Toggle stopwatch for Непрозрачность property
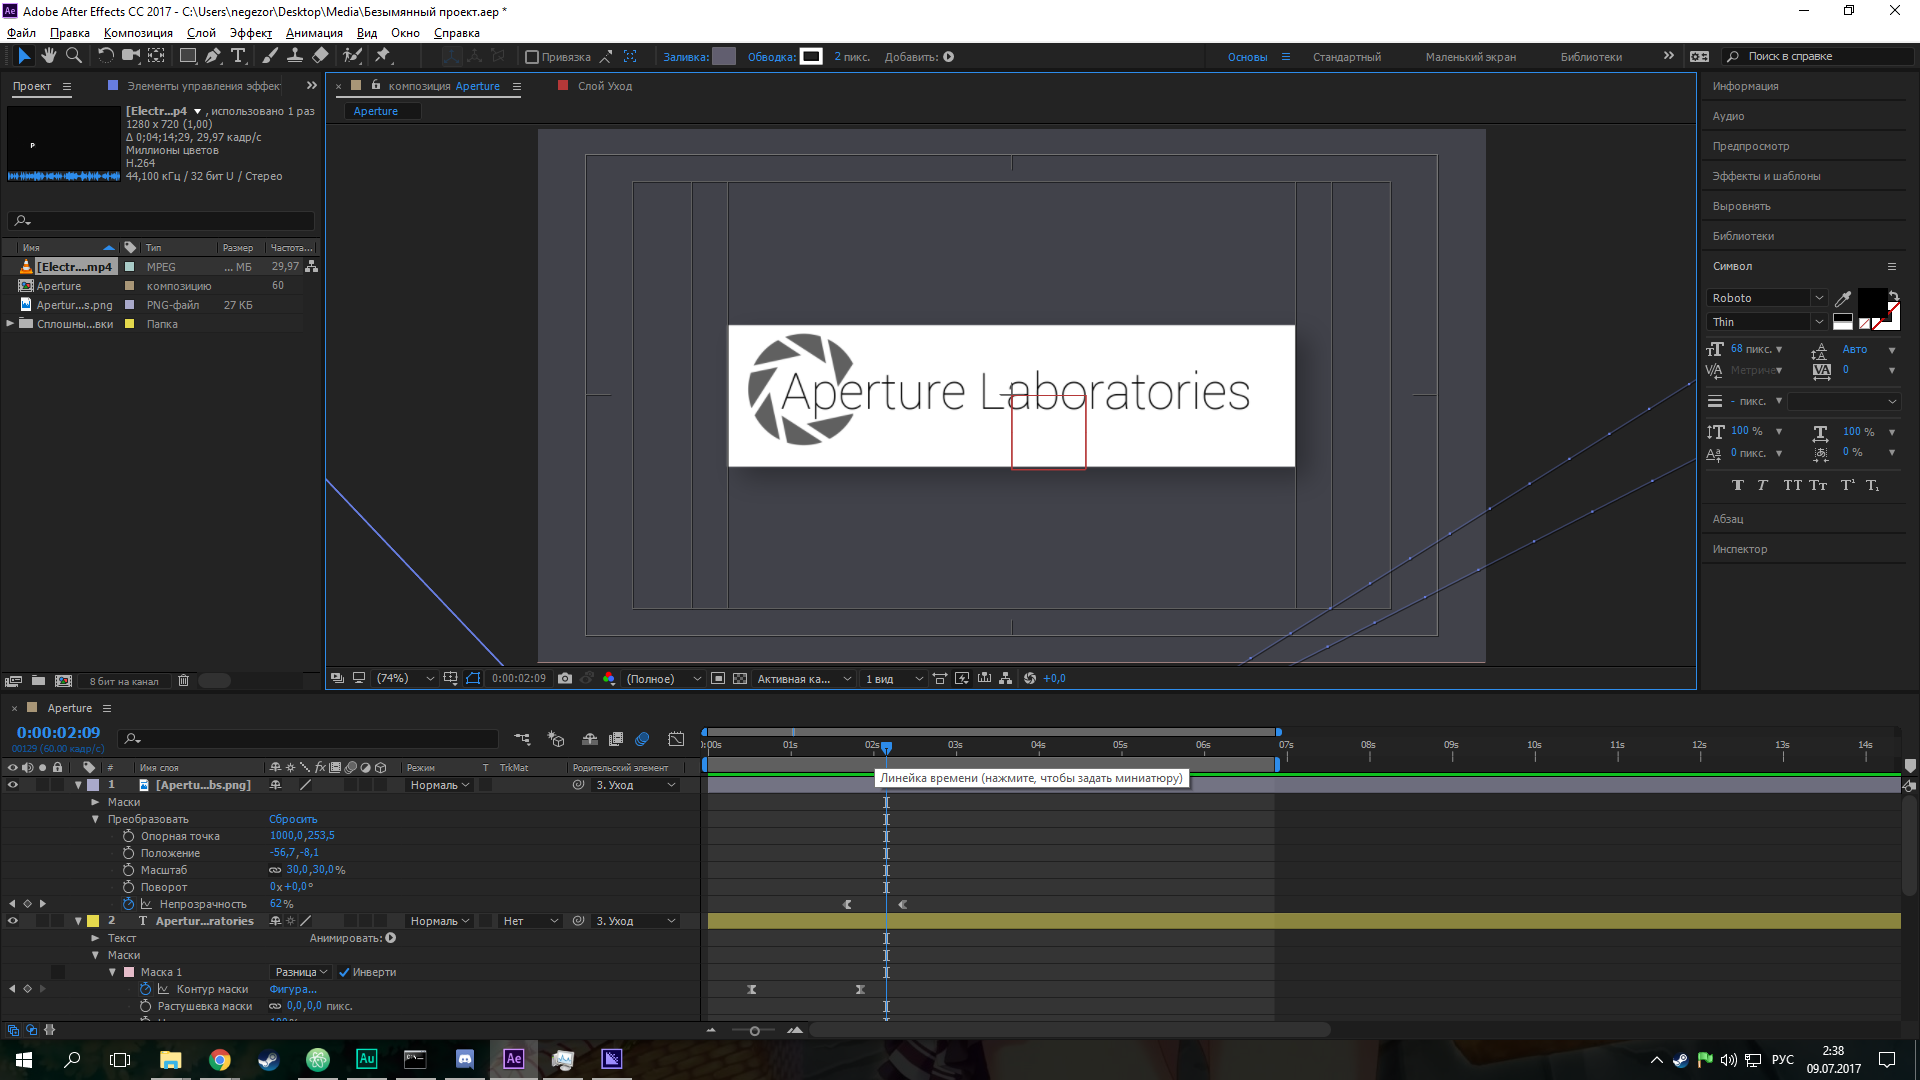1920x1080 pixels. click(128, 904)
